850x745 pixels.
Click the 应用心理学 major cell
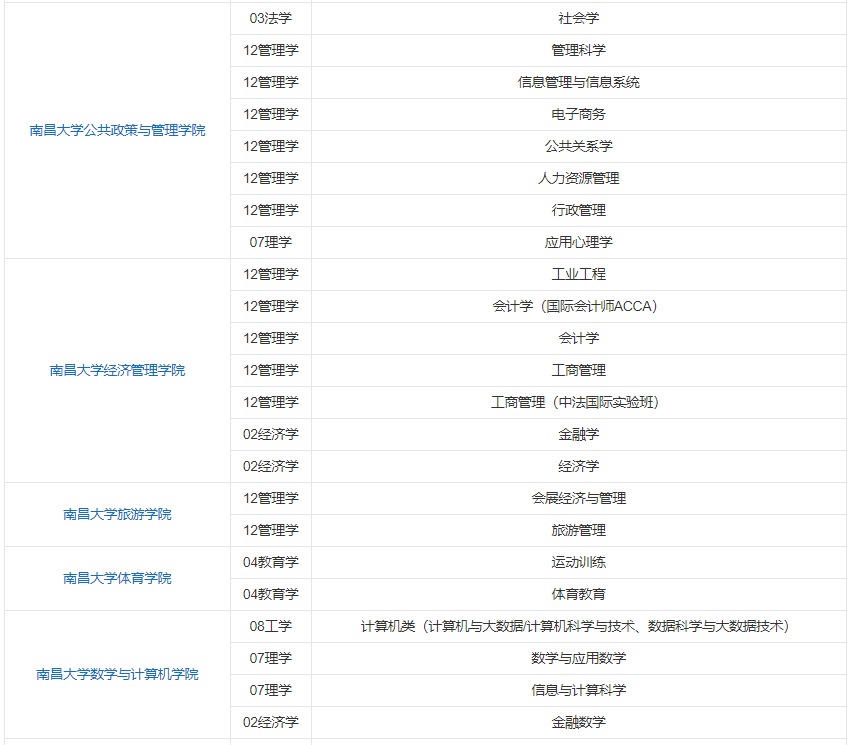tap(578, 242)
